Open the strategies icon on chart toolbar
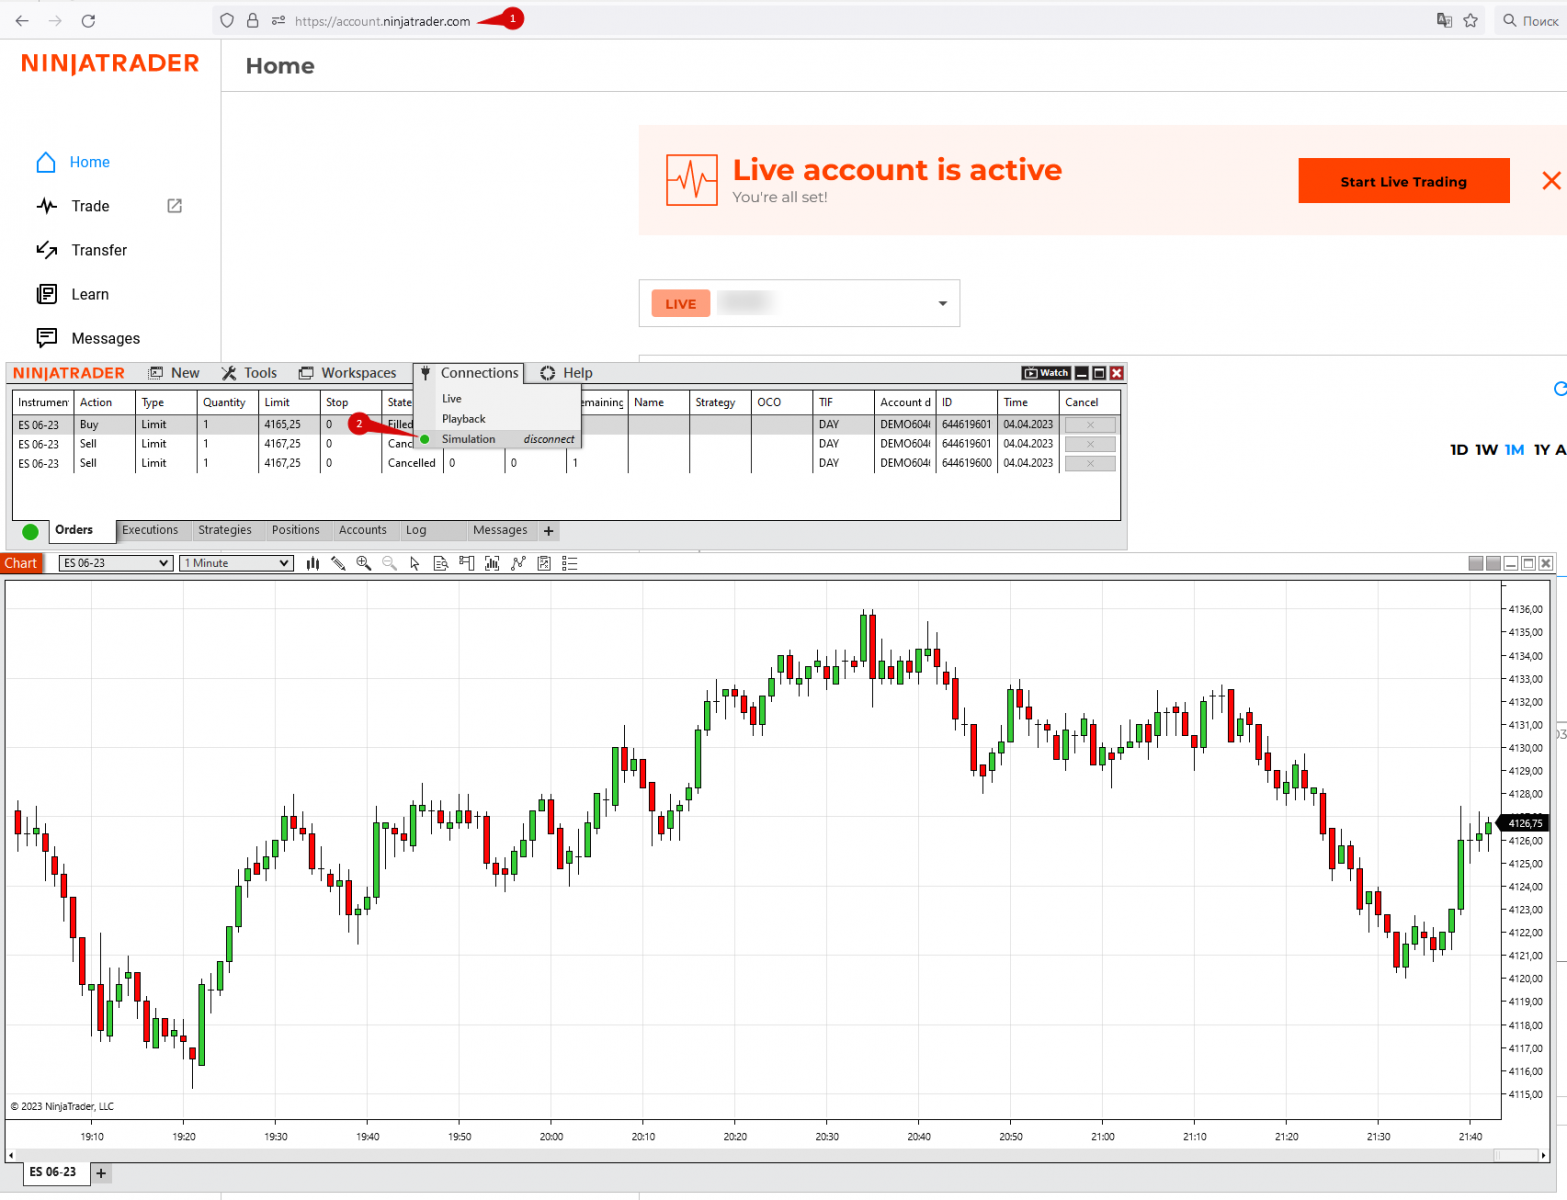The image size is (1567, 1200). tap(544, 563)
